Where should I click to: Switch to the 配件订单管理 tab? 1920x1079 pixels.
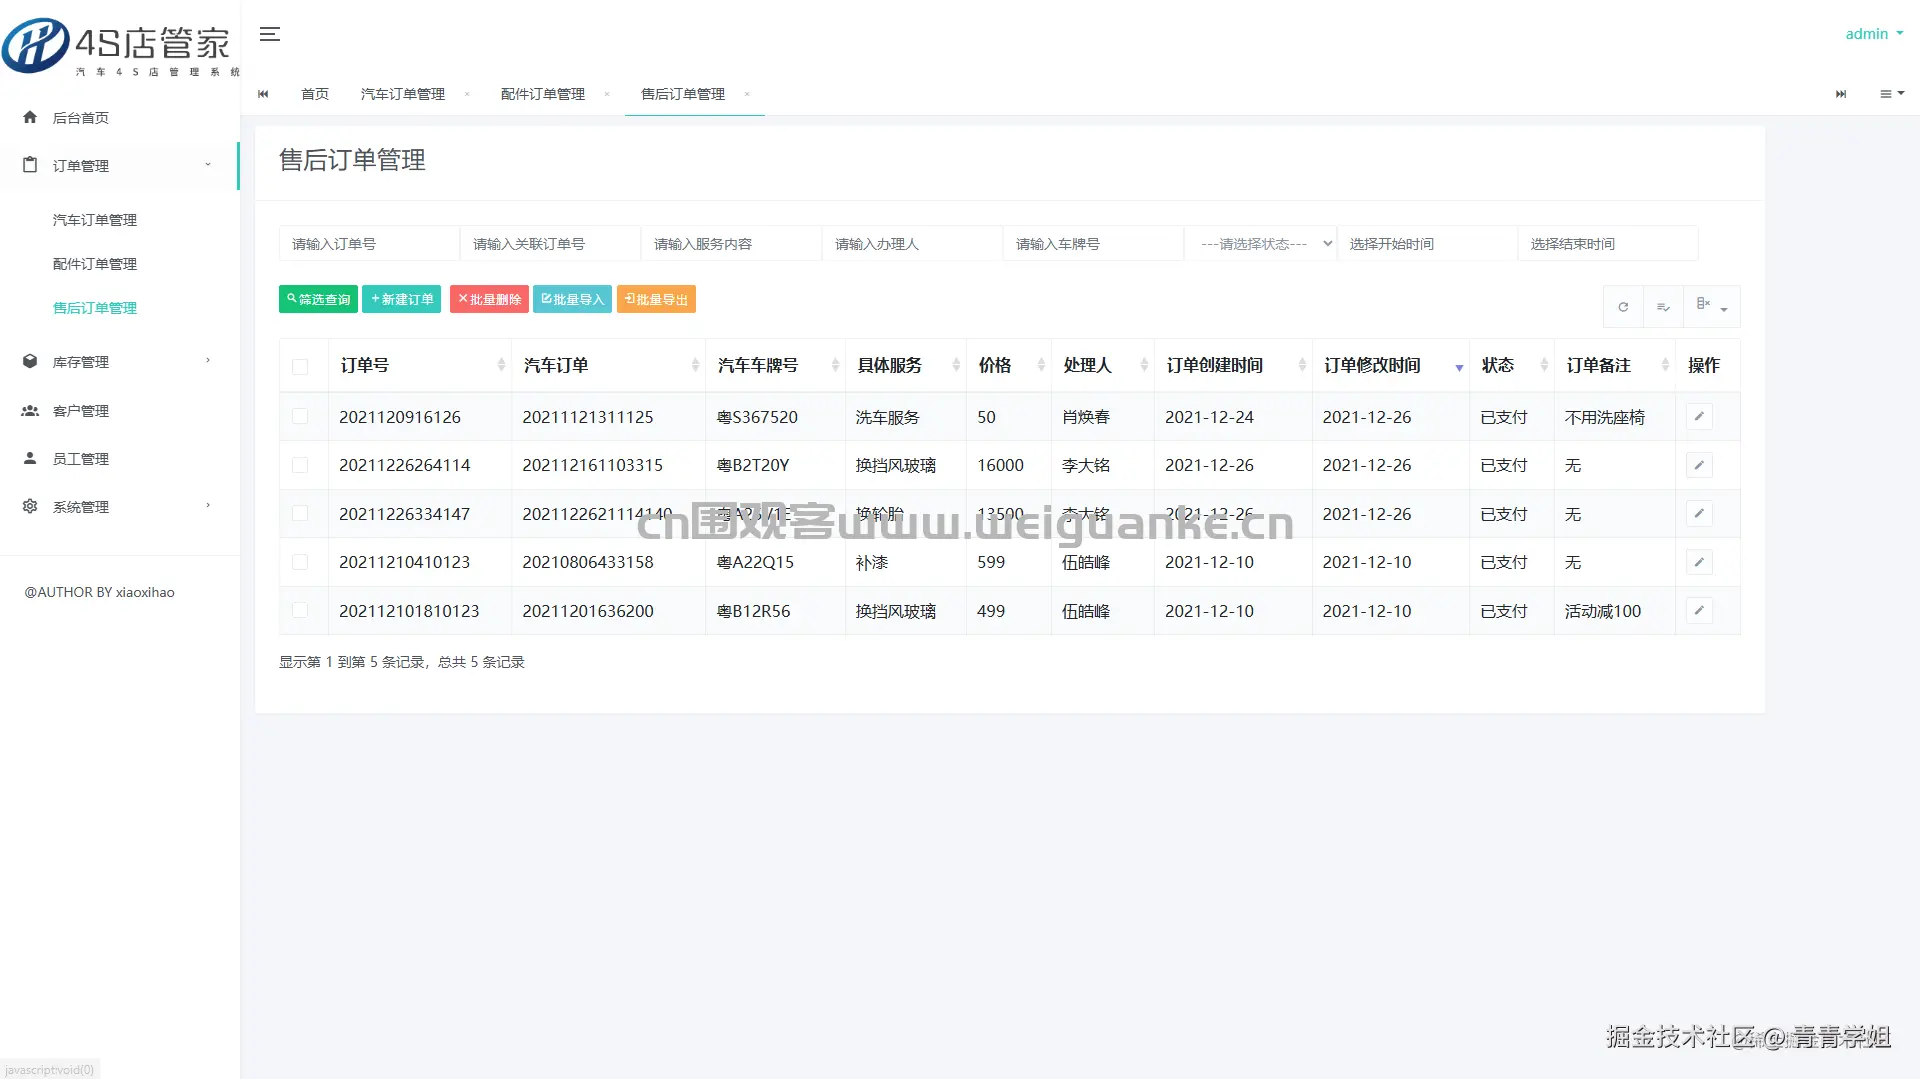[543, 94]
